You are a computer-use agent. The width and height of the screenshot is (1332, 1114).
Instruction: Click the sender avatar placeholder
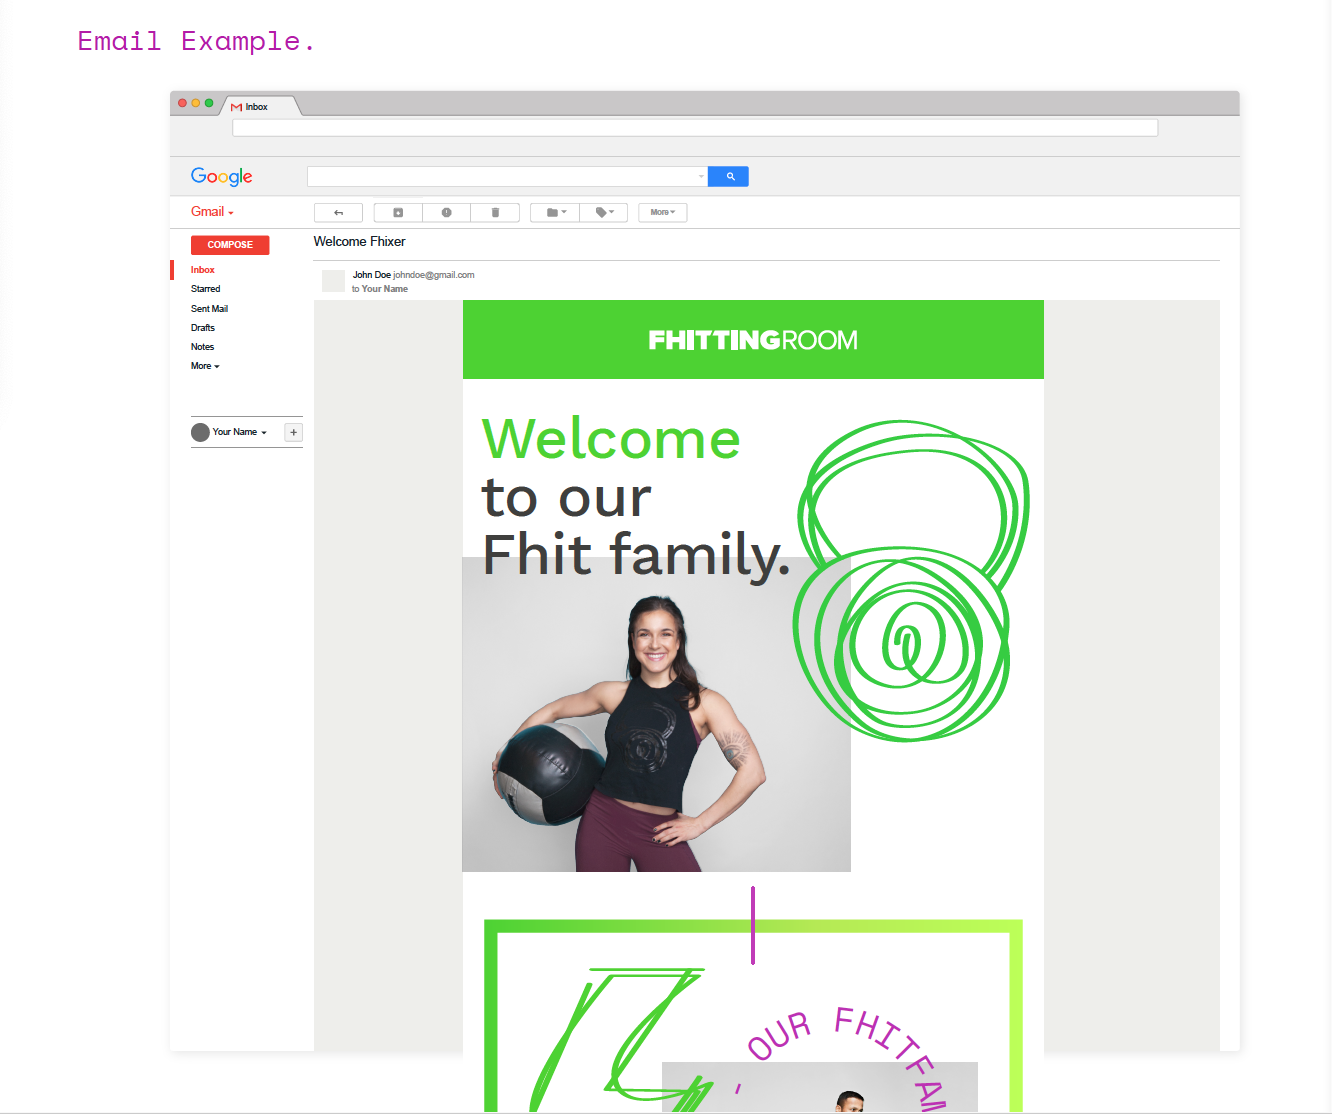pos(333,280)
